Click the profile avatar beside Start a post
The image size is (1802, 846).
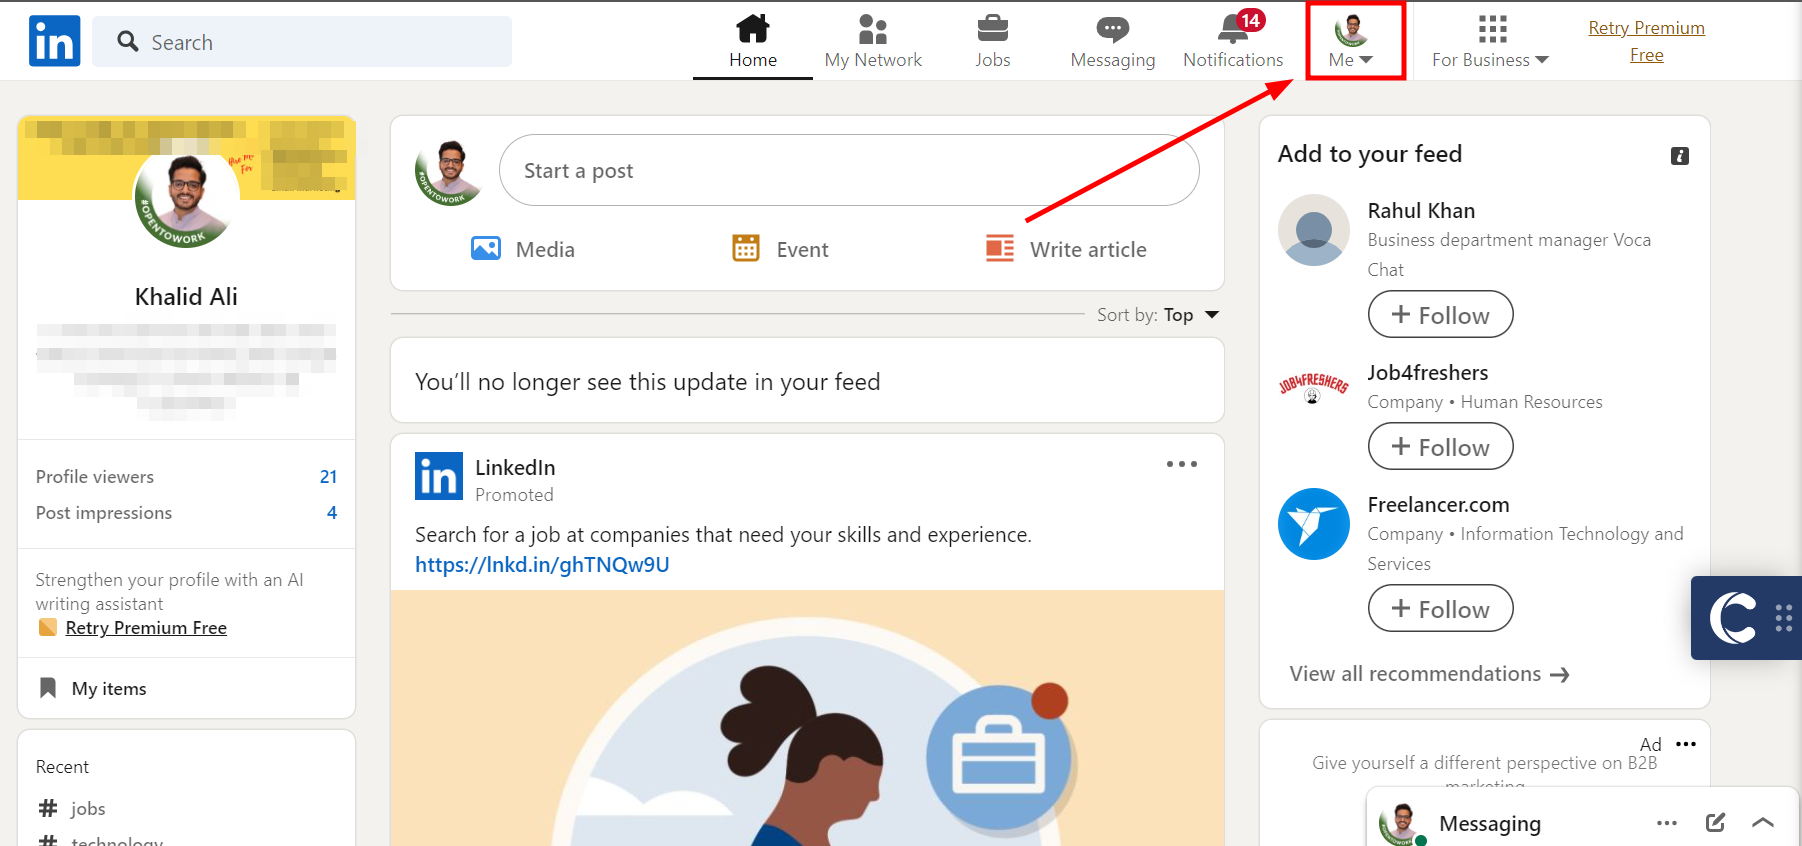[449, 172]
